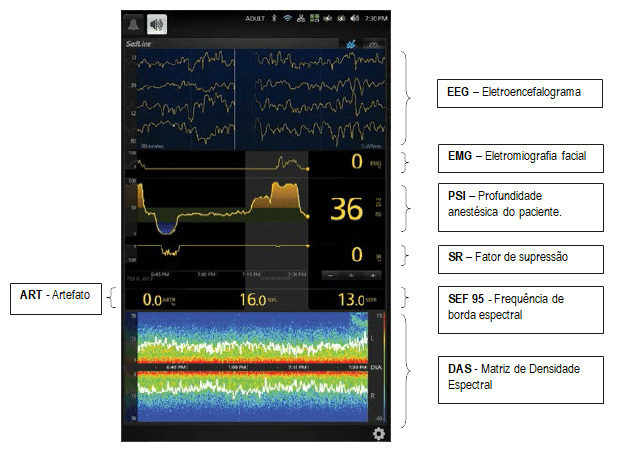This screenshot has width=623, height=458.
Task: Tap the ARTF 0.0 artifact readout
Action: 153,299
